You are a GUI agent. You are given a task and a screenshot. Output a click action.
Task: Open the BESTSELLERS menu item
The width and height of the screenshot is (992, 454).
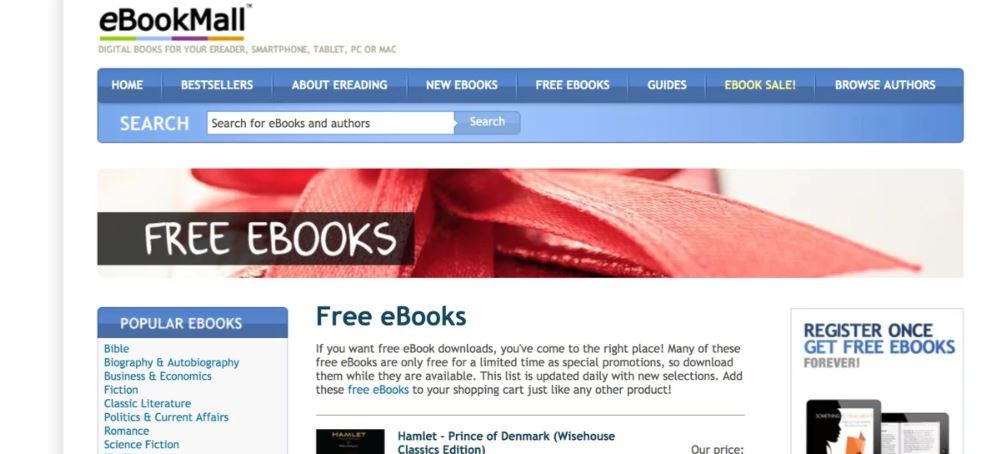pos(217,85)
